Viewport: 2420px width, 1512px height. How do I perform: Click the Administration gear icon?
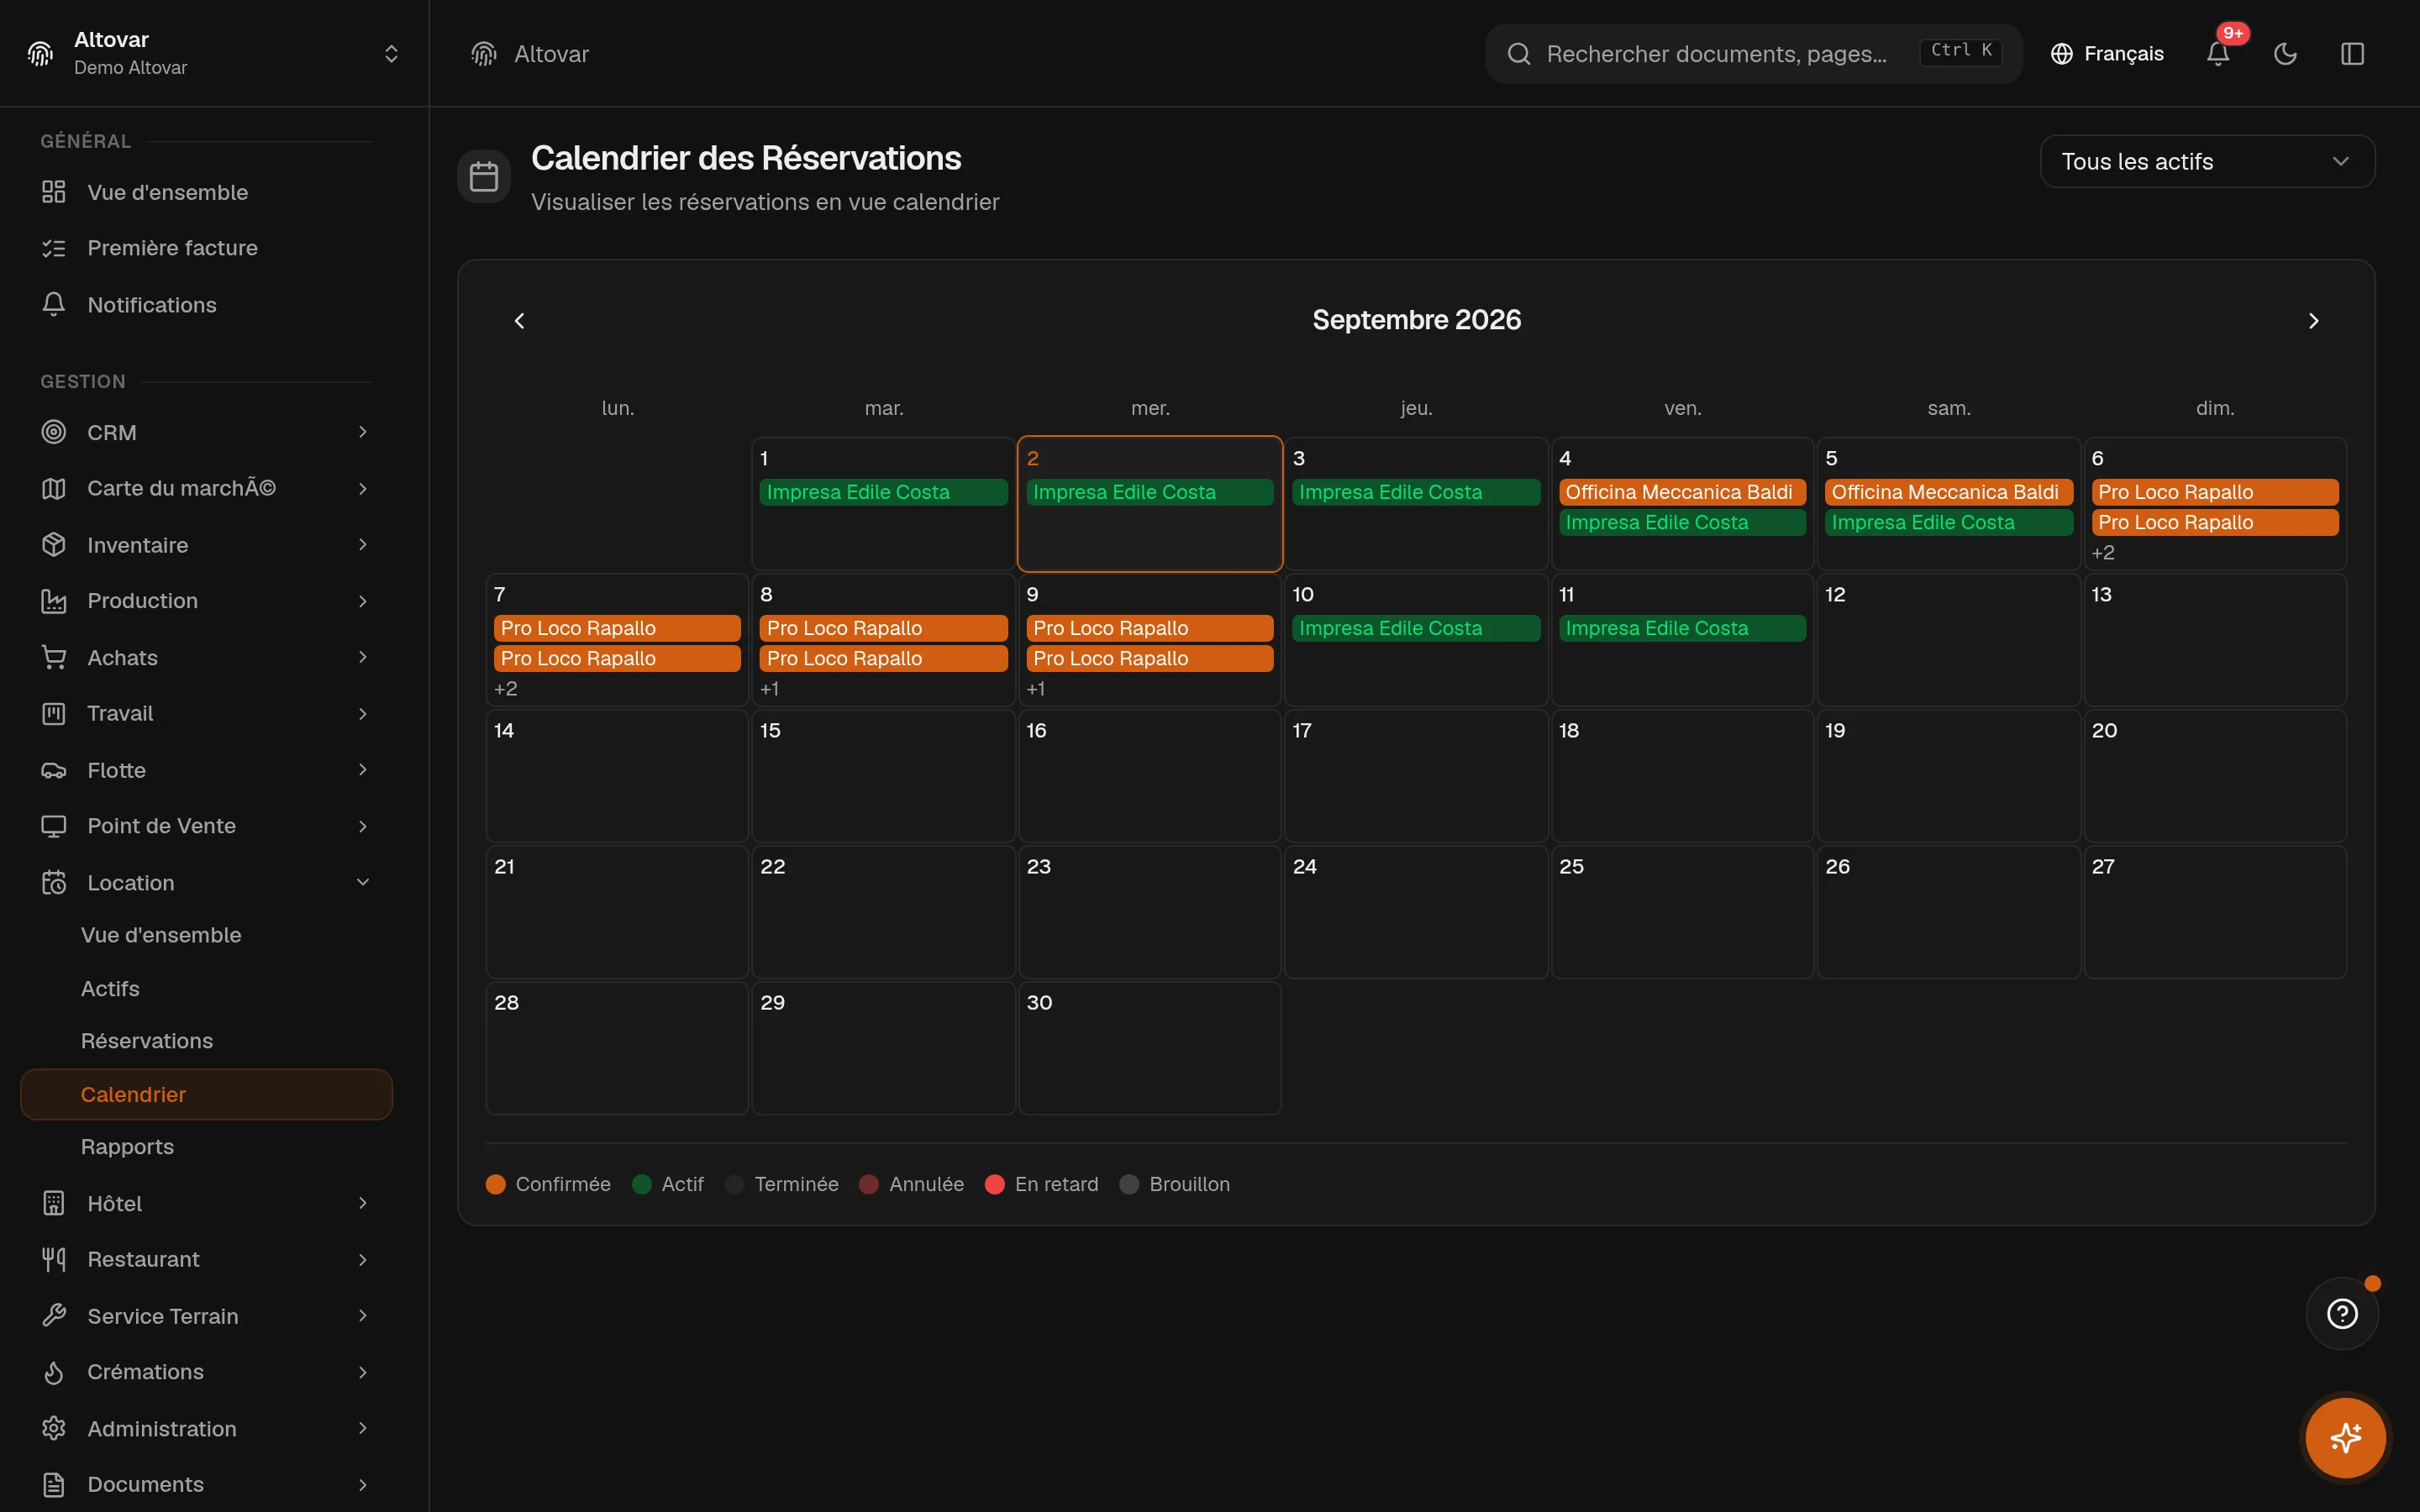click(x=54, y=1428)
